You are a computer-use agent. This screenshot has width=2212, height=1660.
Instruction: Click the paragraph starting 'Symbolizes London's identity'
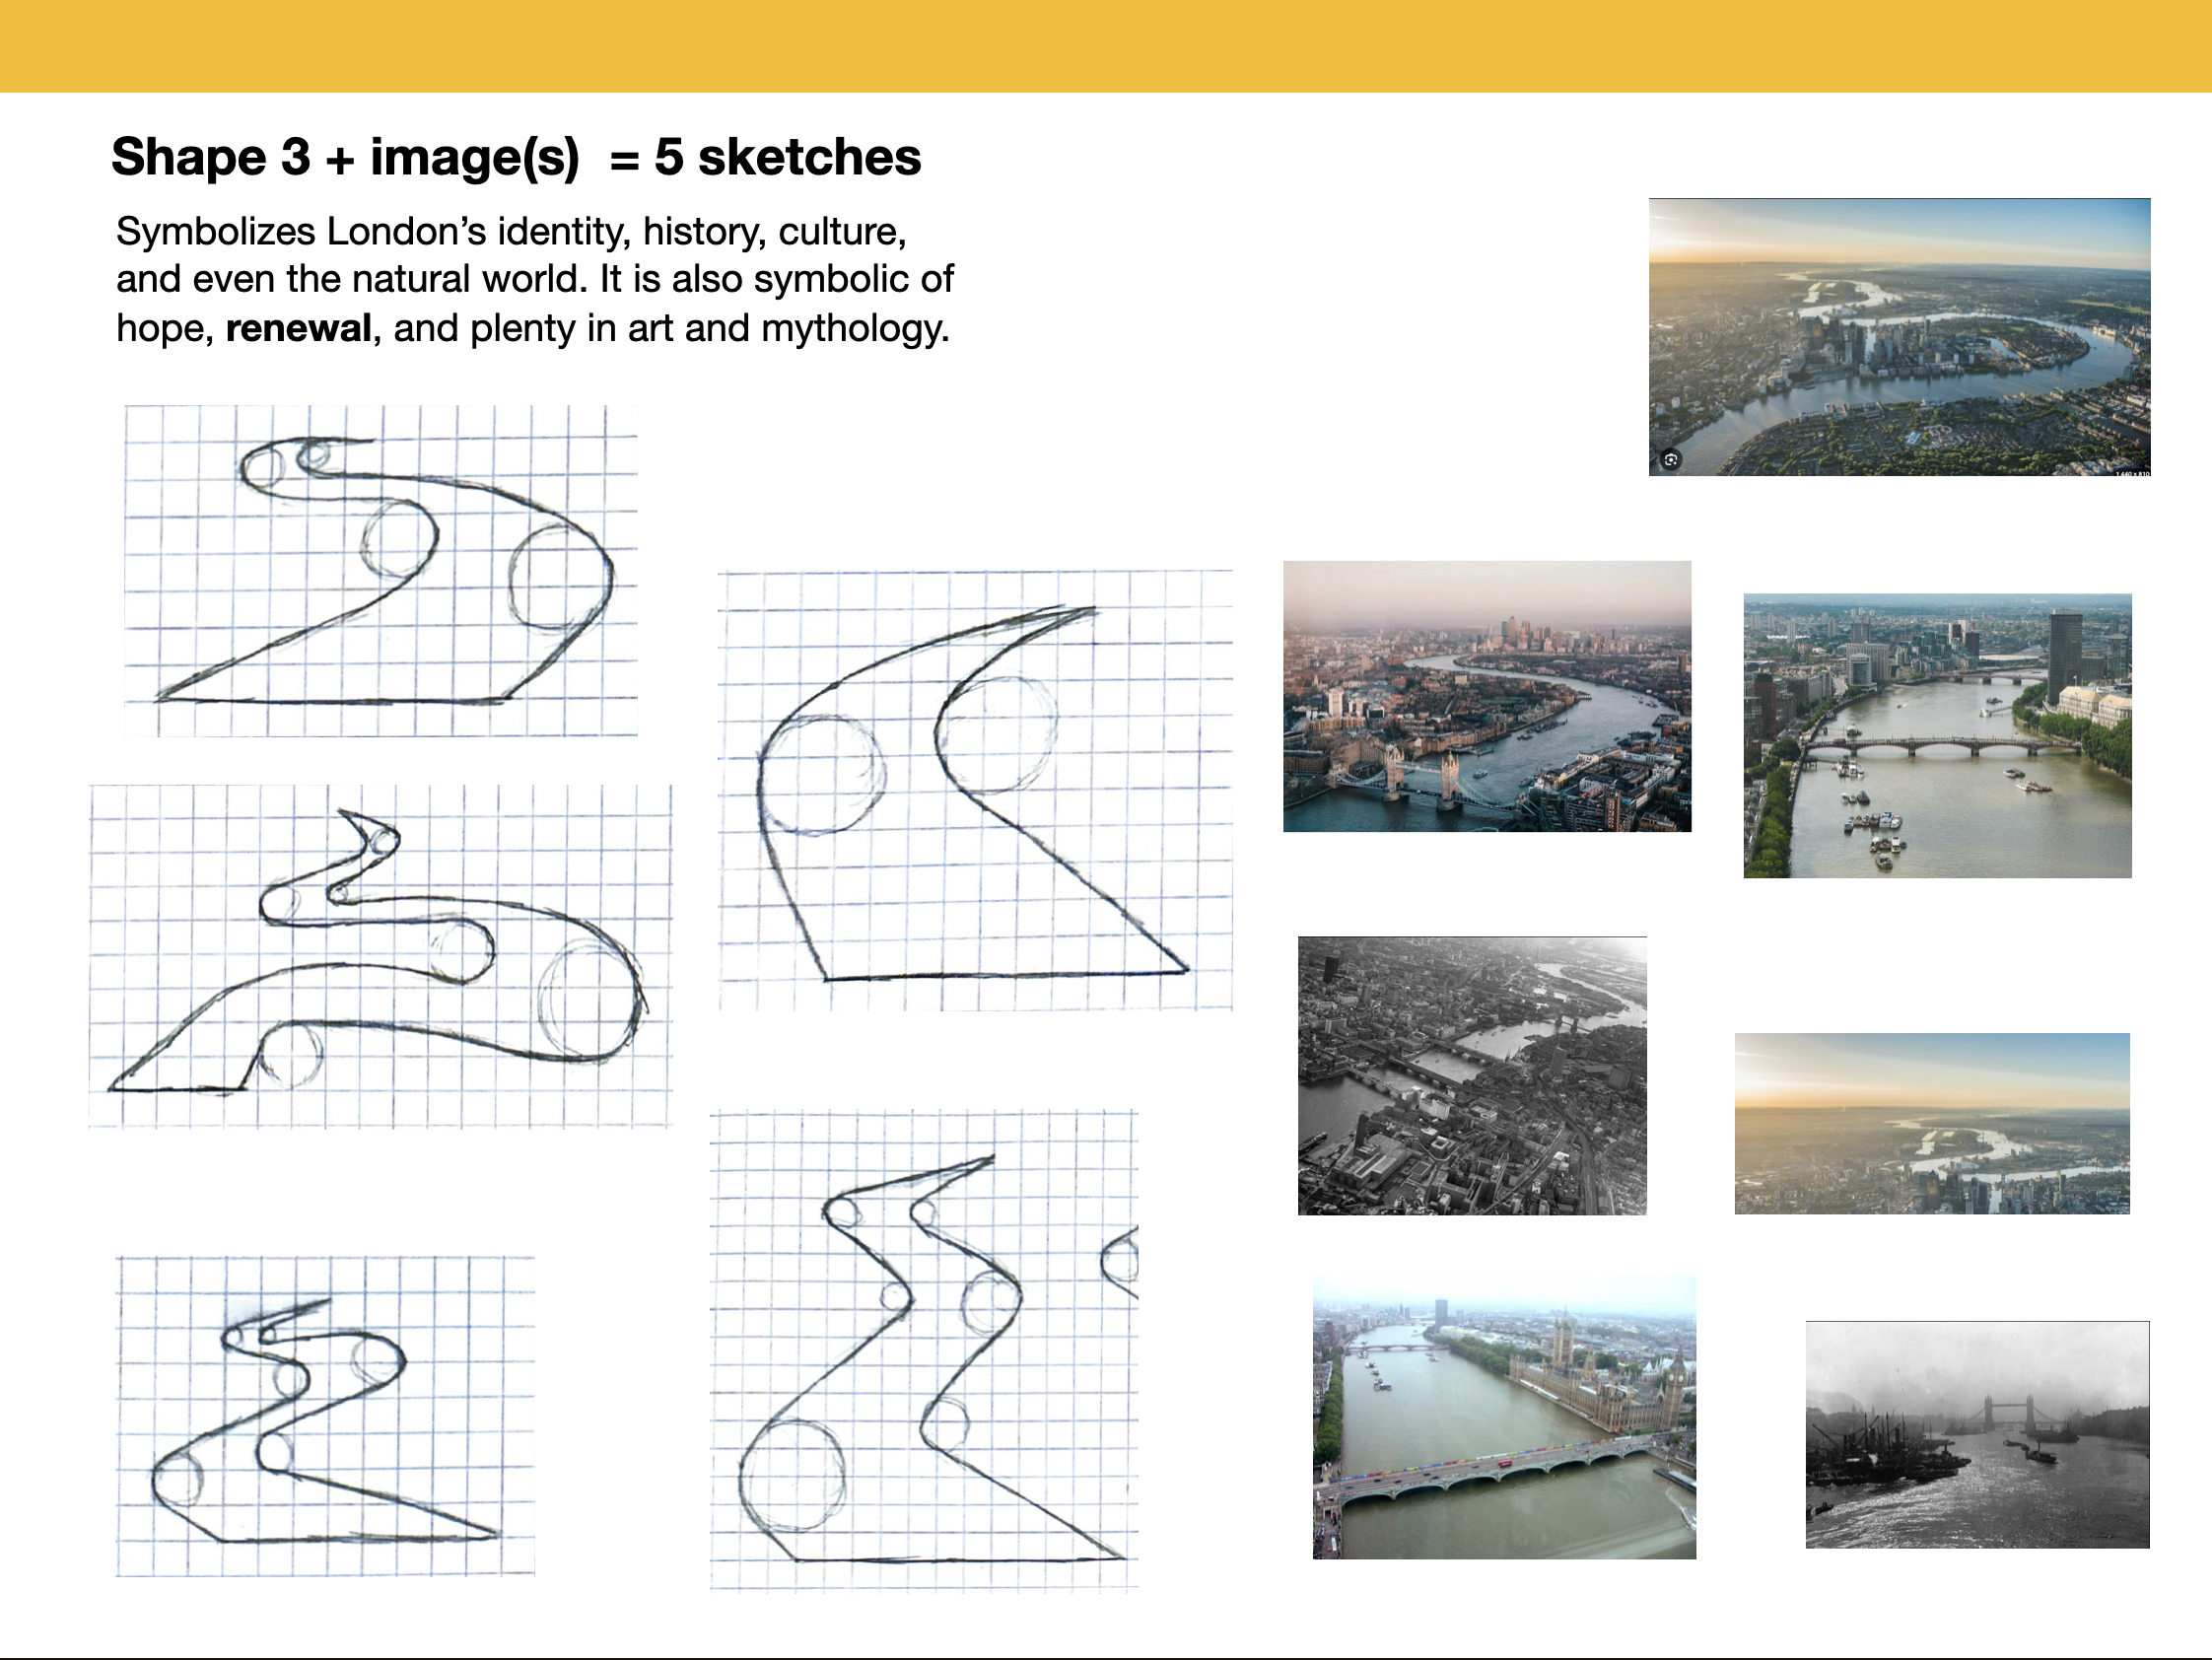pyautogui.click(x=535, y=280)
